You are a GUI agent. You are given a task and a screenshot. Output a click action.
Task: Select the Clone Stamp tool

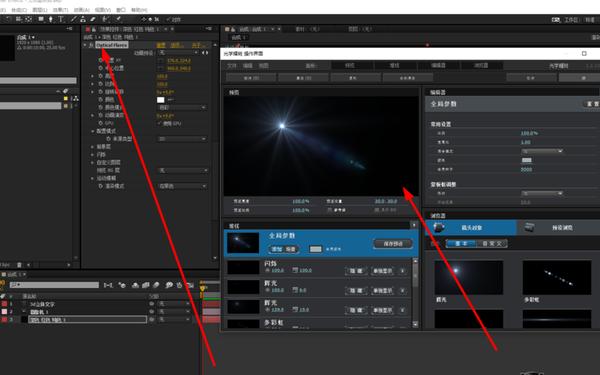pyautogui.click(x=83, y=19)
